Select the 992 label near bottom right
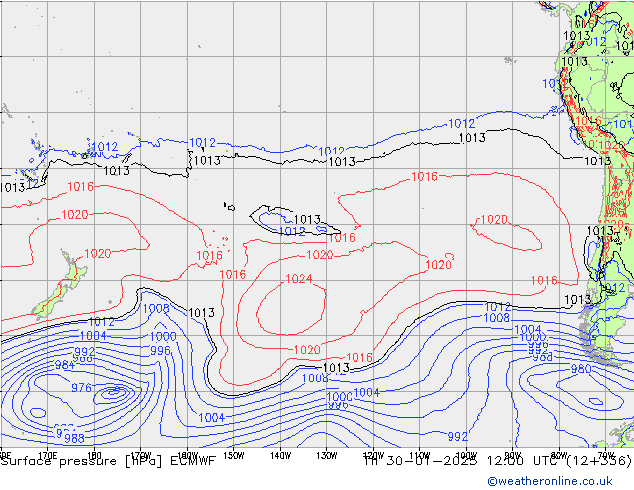This screenshot has height=490, width=634. pyautogui.click(x=458, y=437)
